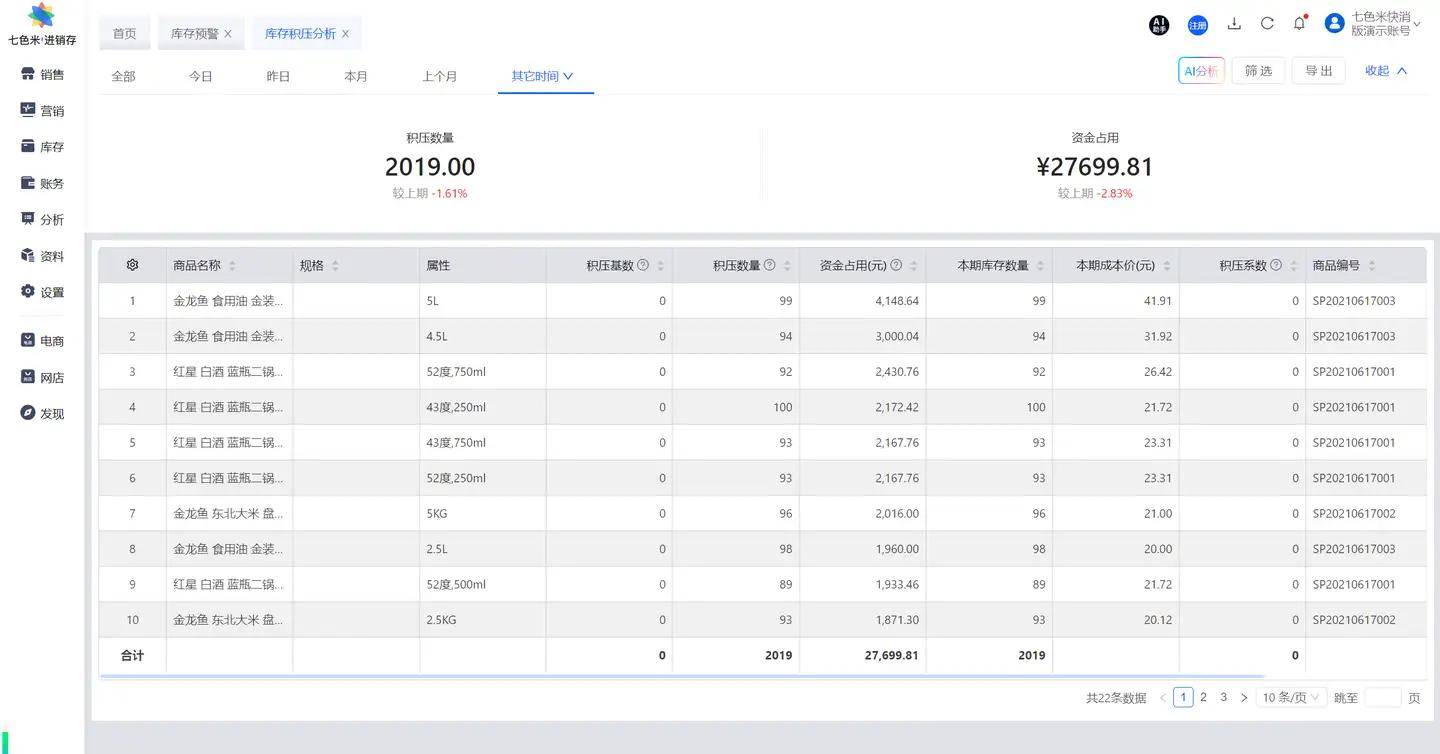The image size is (1440, 754).
Task: Click the download icon in top bar
Action: 1234,24
